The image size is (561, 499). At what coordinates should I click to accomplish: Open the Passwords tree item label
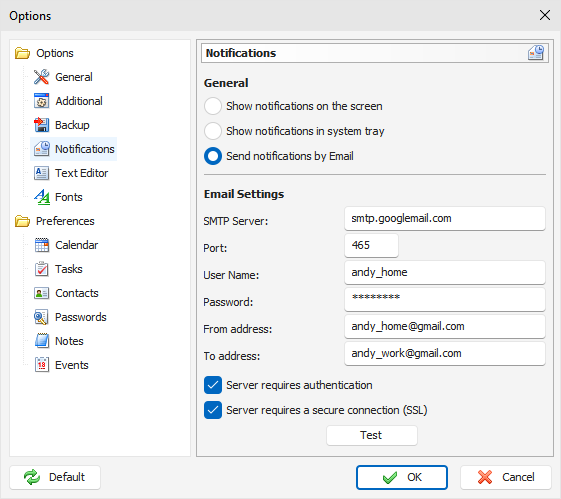81,317
